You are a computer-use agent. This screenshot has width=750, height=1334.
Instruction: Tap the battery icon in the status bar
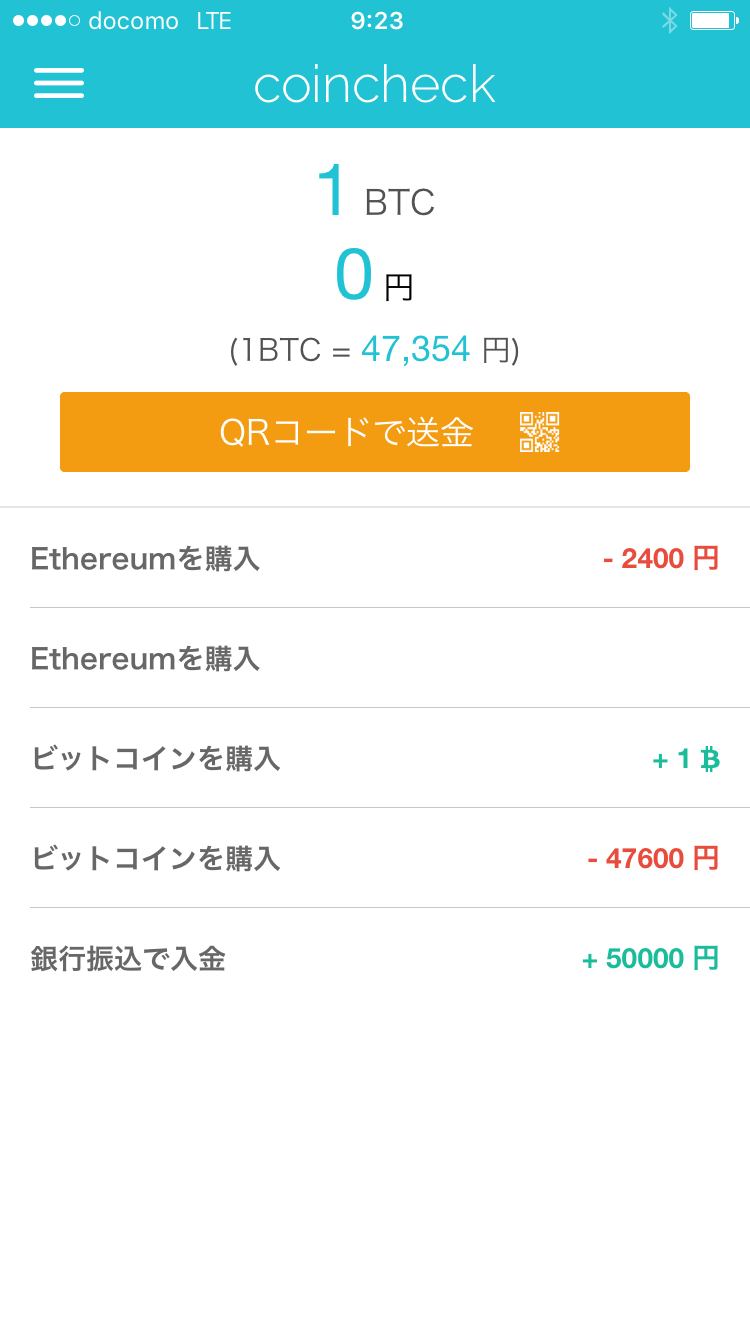tap(713, 21)
